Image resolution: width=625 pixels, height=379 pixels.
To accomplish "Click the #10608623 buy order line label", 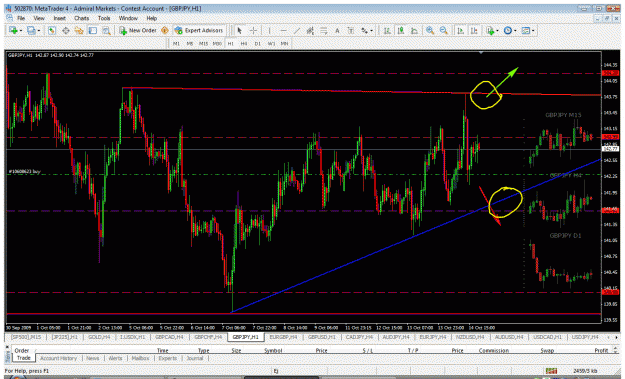I will pyautogui.click(x=25, y=172).
